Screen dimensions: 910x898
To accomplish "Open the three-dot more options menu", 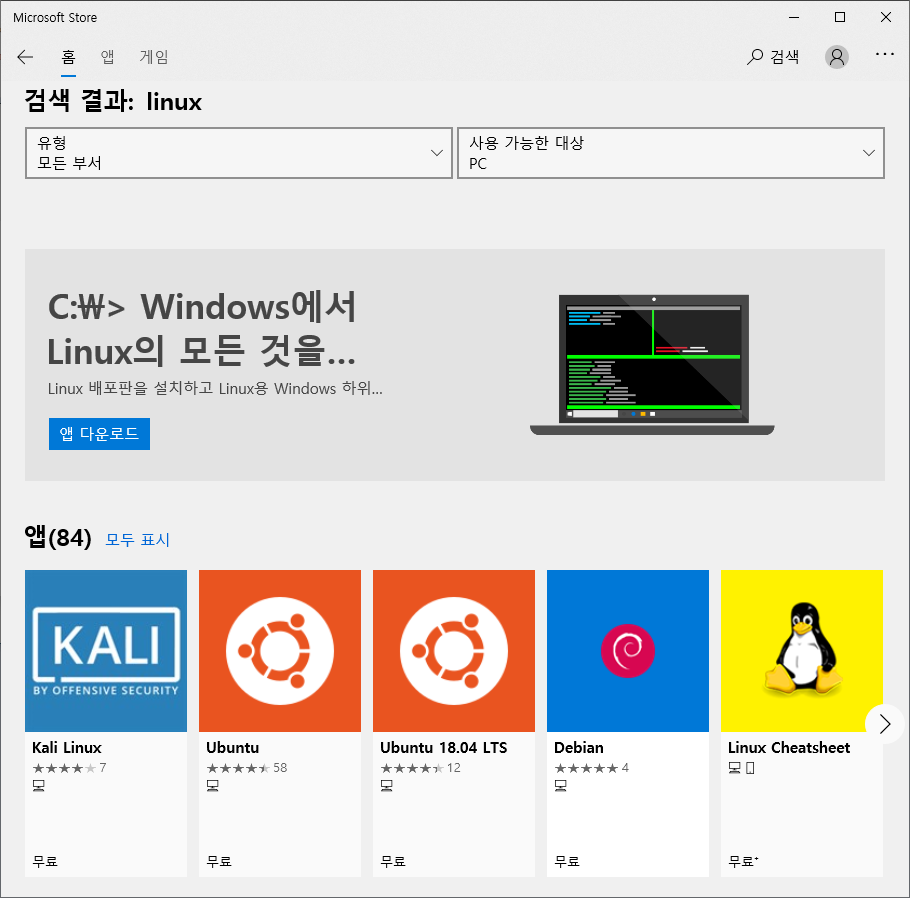I will coord(884,54).
